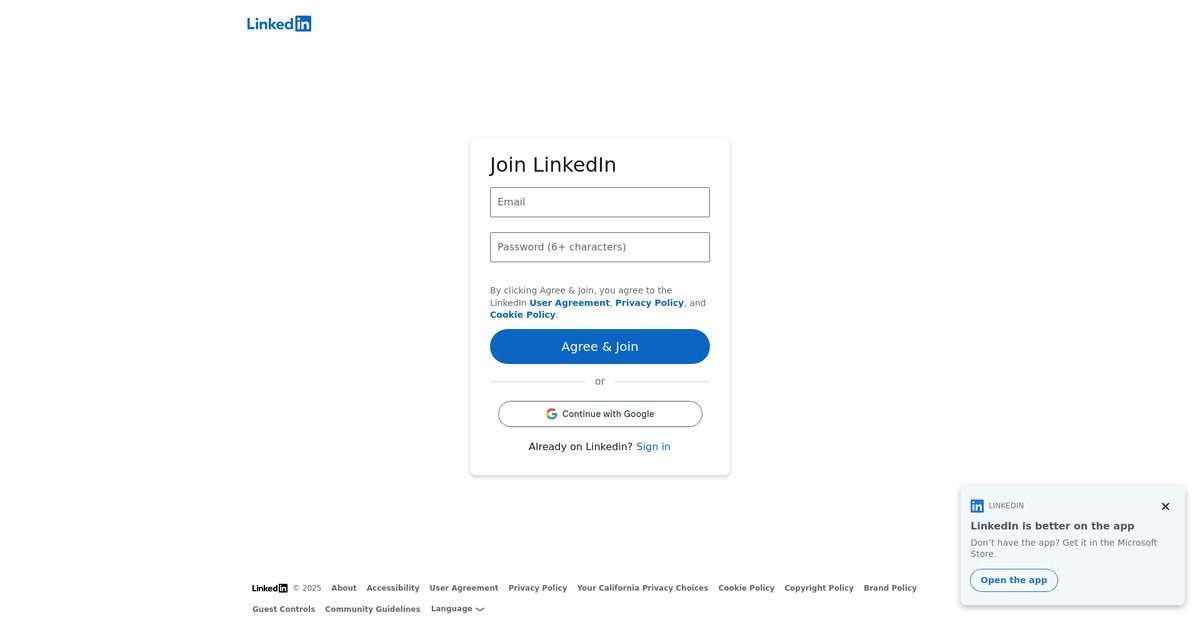Click the Email input field
This screenshot has height=620, width=1200.
600,202
